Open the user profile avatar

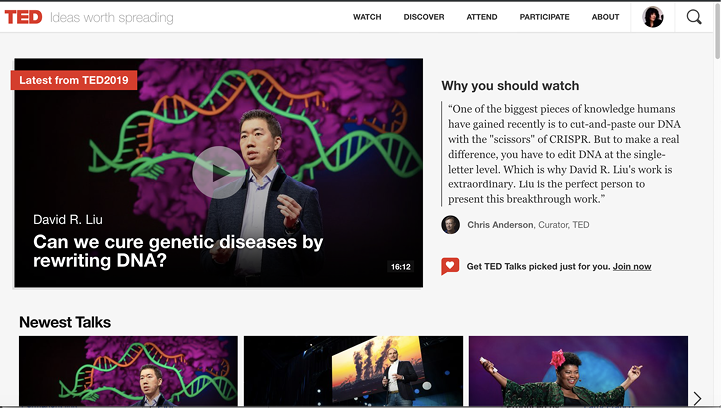653,17
